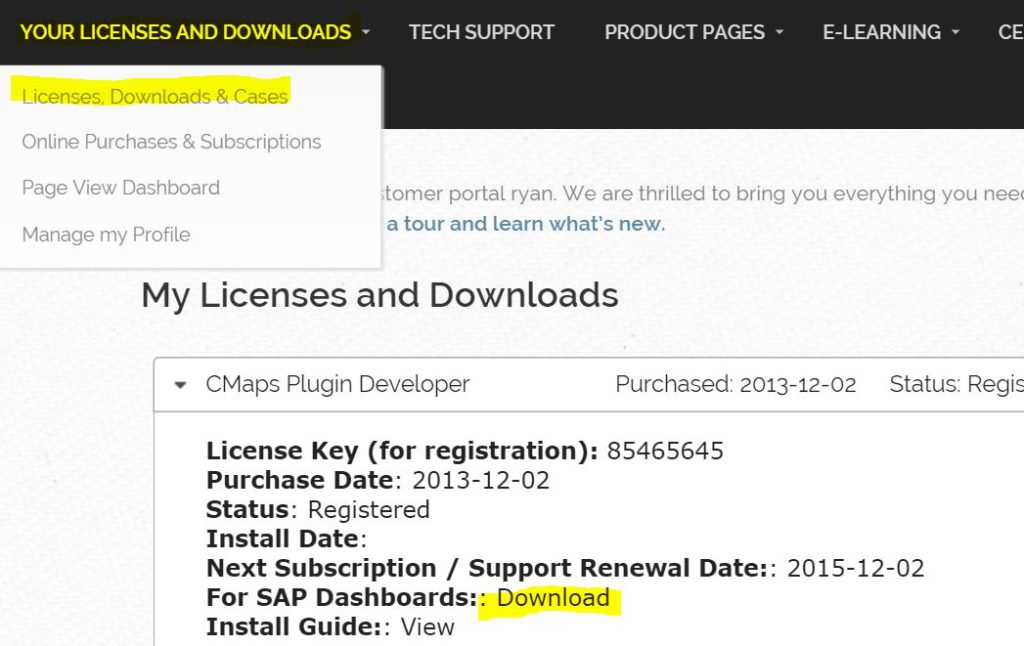
Task: Select Online Purchases & Subscriptions menu entry
Action: tap(171, 142)
